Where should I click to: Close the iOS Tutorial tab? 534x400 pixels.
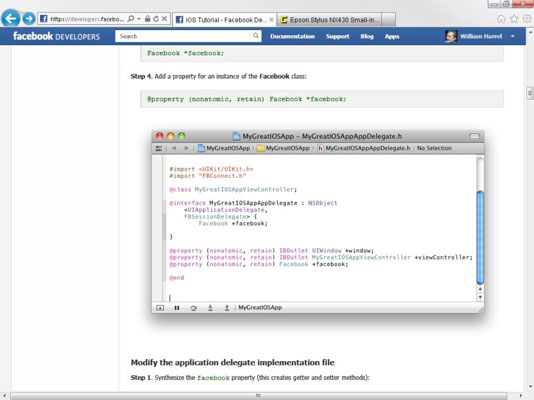click(271, 20)
